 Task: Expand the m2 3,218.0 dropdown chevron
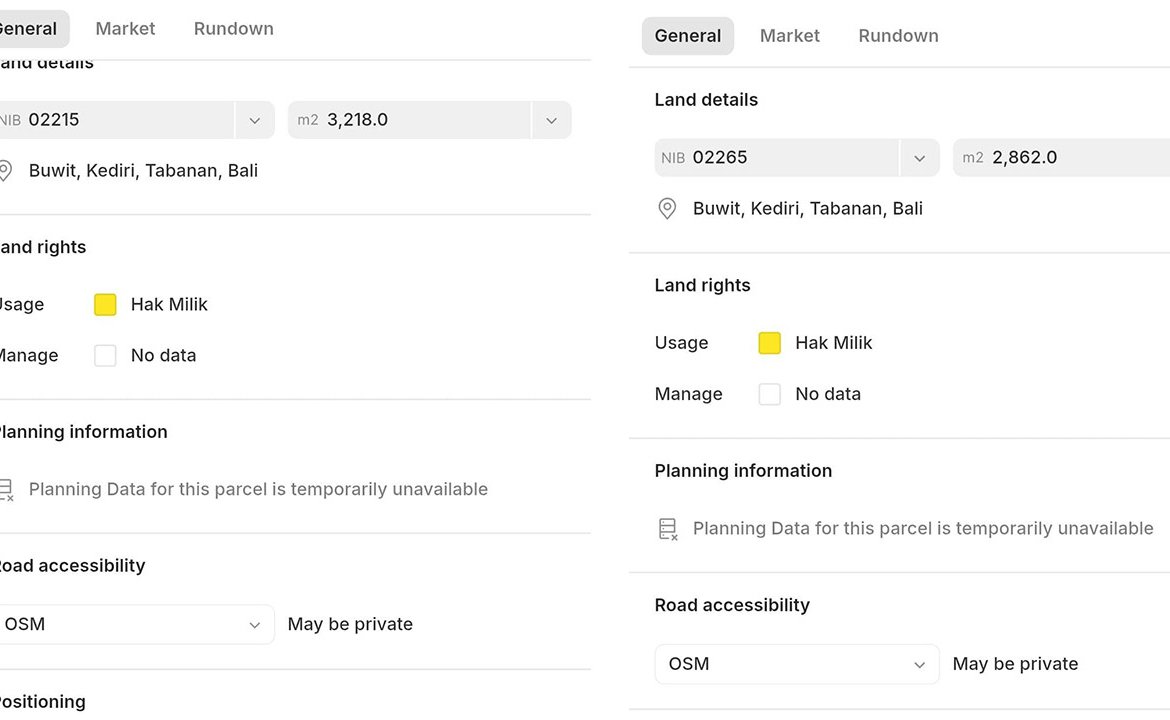pos(551,120)
